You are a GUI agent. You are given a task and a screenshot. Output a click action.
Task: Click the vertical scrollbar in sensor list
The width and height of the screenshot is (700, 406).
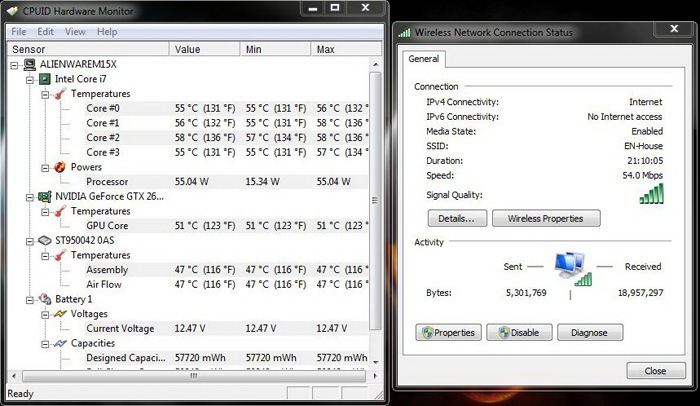pyautogui.click(x=376, y=200)
